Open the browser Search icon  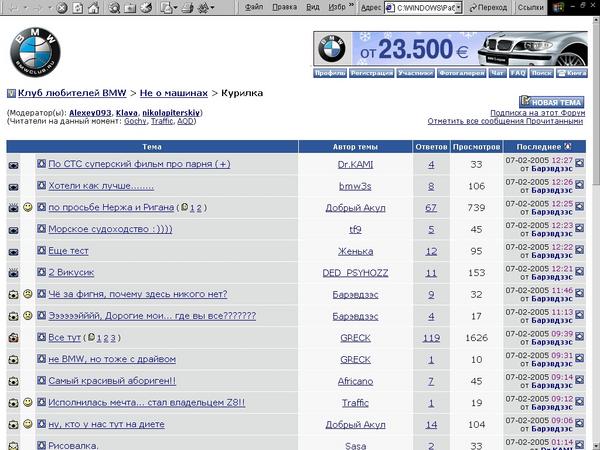tap(114, 8)
